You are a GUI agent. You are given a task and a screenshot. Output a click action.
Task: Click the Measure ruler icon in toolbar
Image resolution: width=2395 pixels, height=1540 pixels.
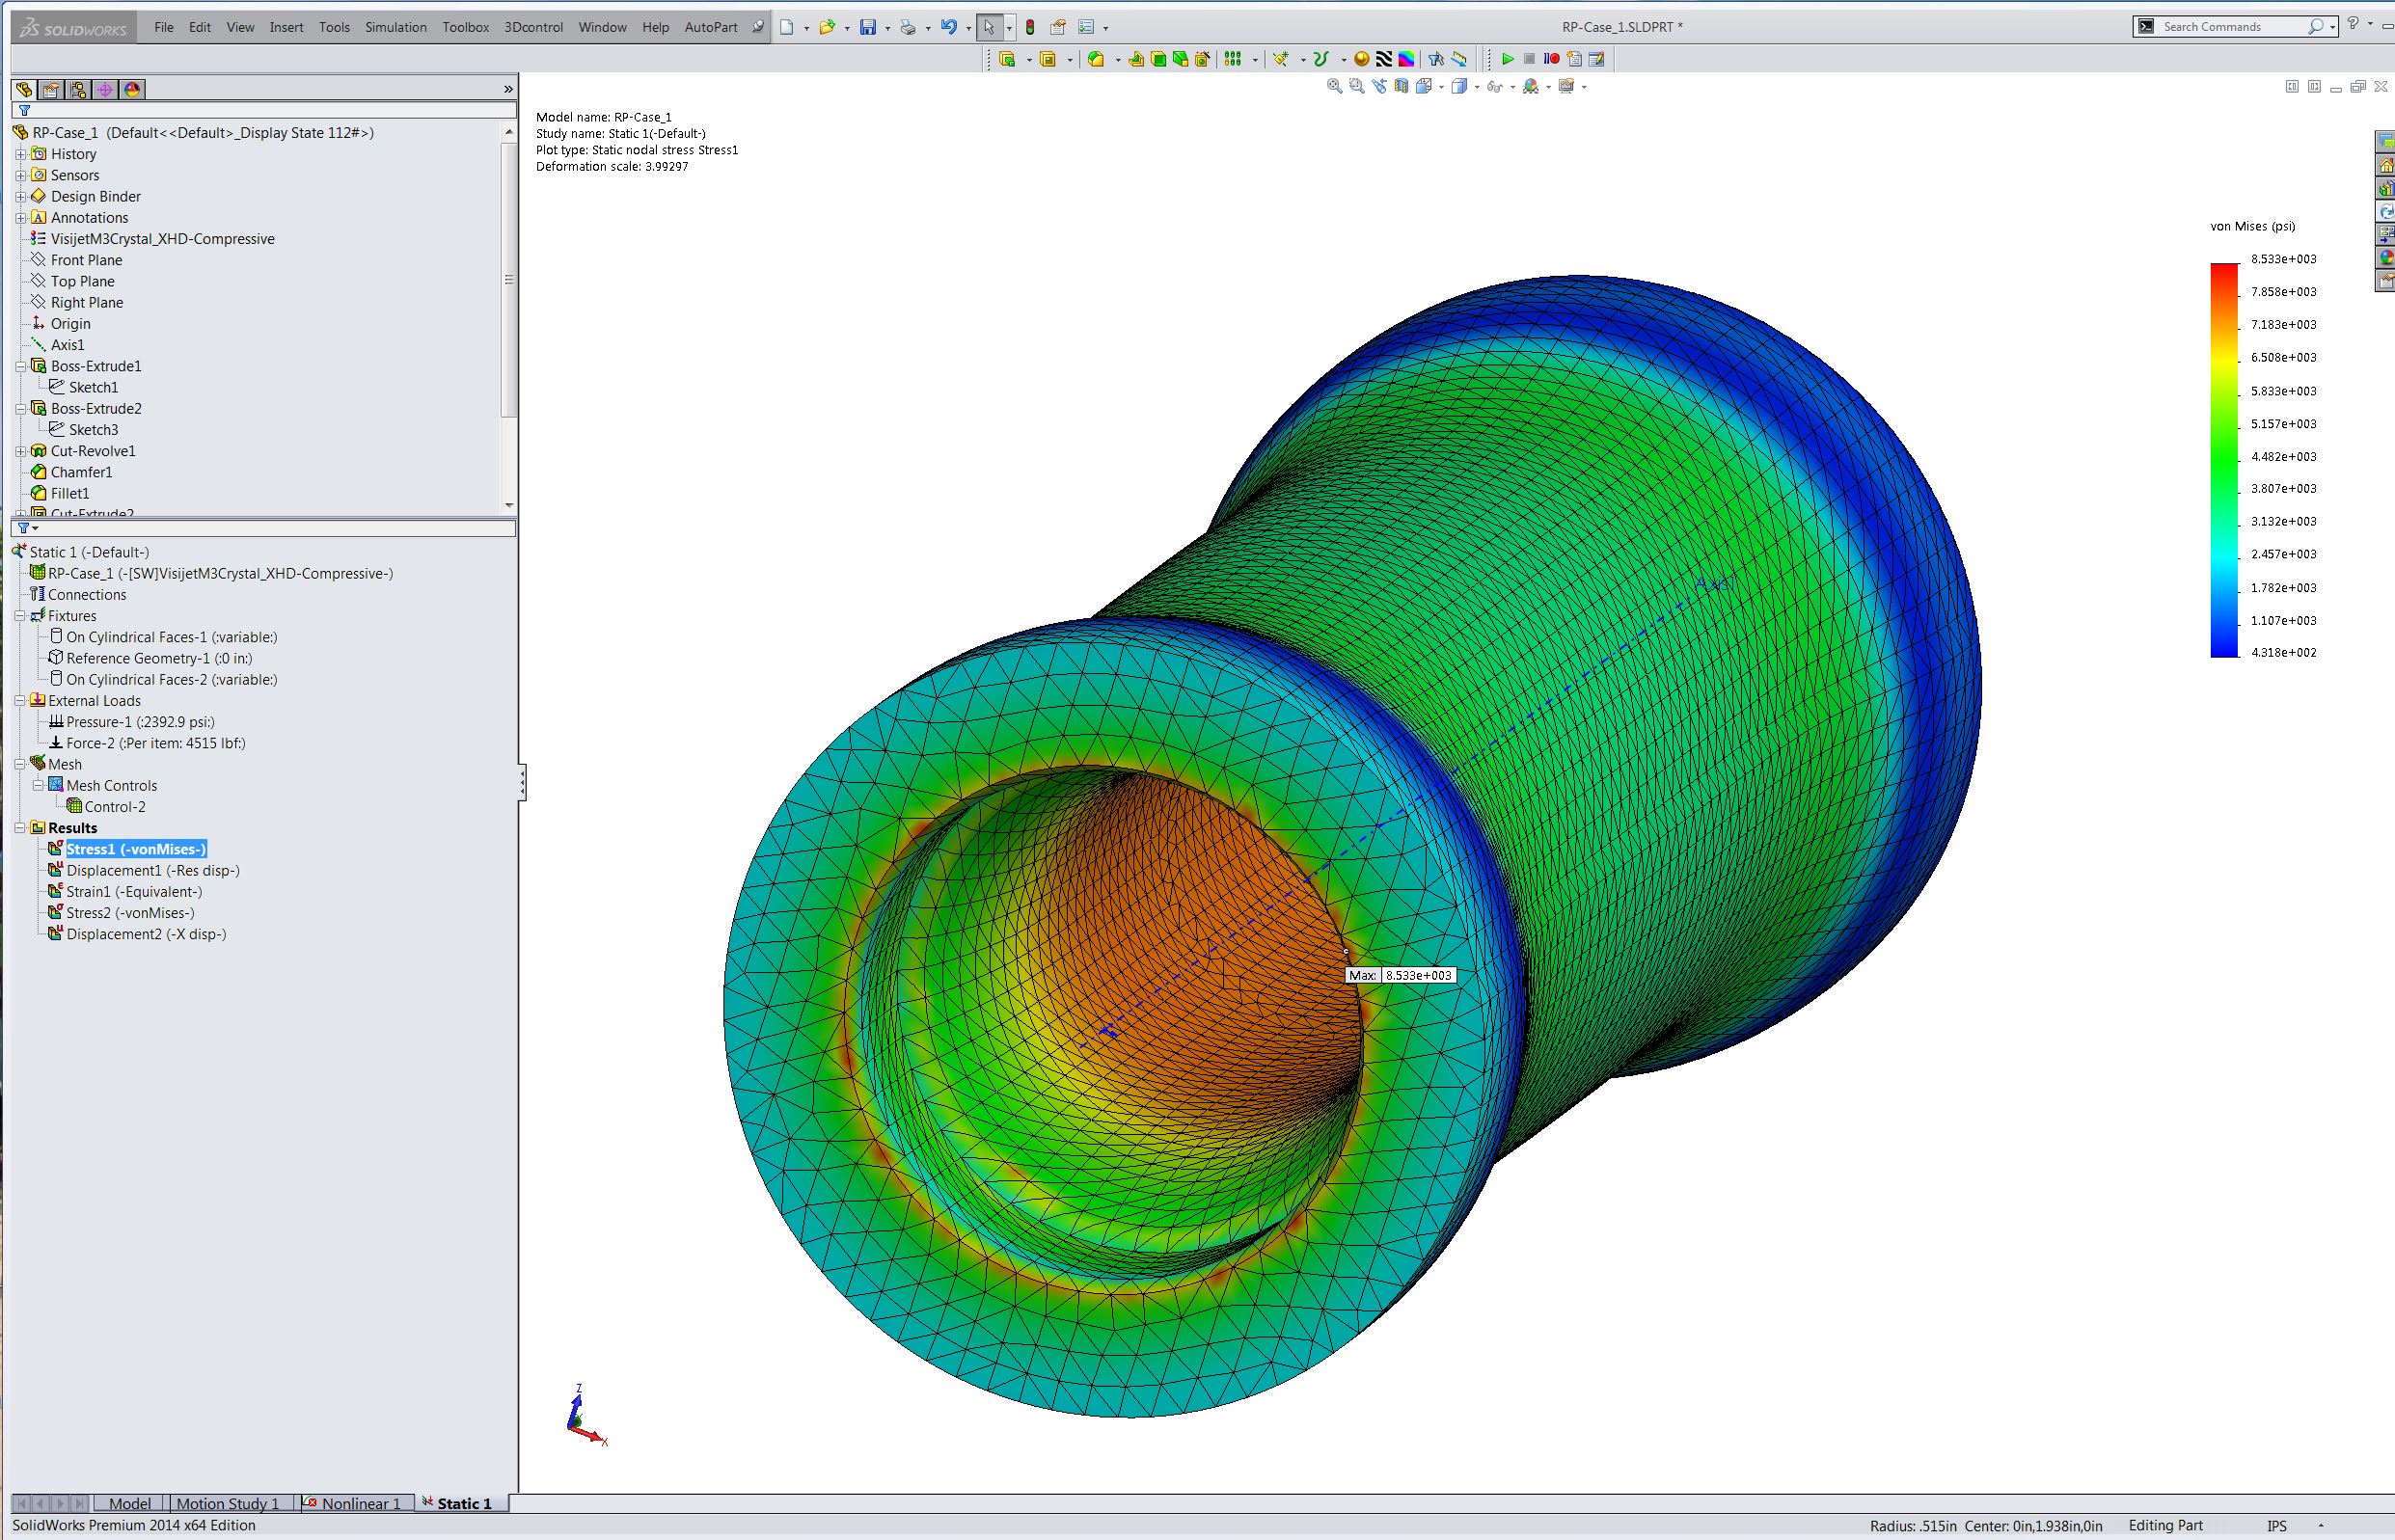(1459, 59)
